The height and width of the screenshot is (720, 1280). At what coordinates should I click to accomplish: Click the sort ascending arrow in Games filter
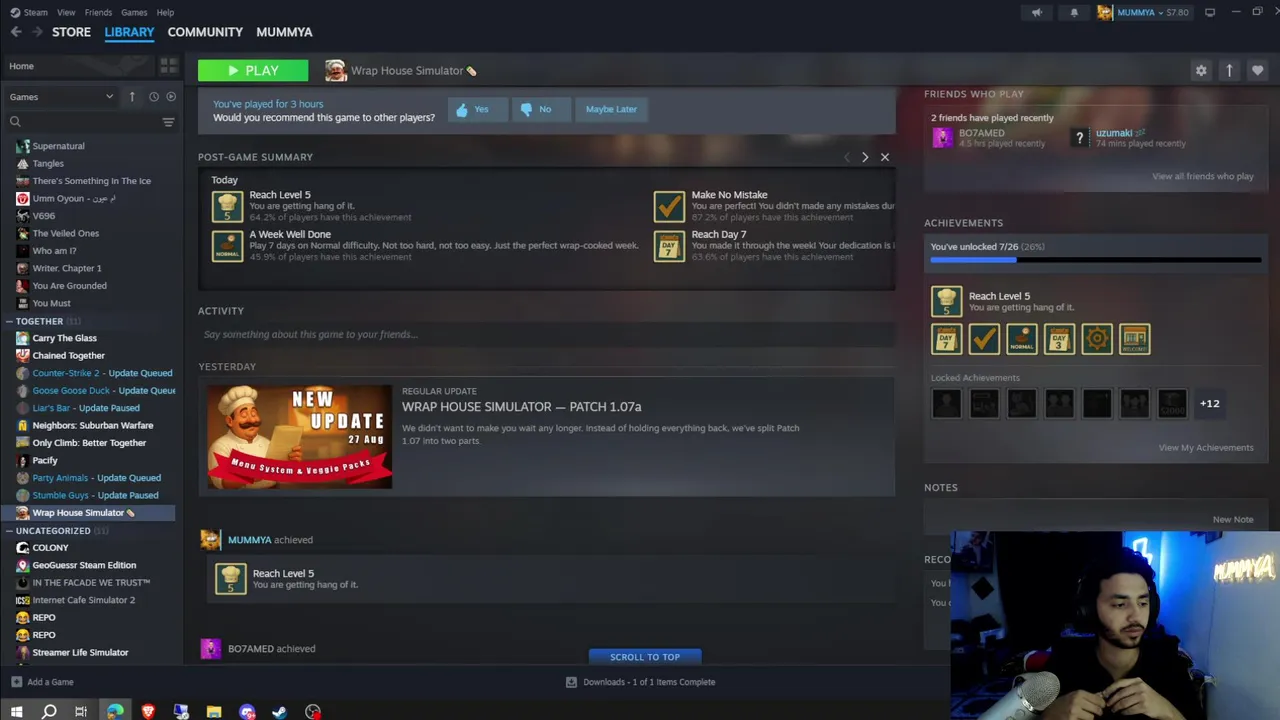click(x=132, y=97)
